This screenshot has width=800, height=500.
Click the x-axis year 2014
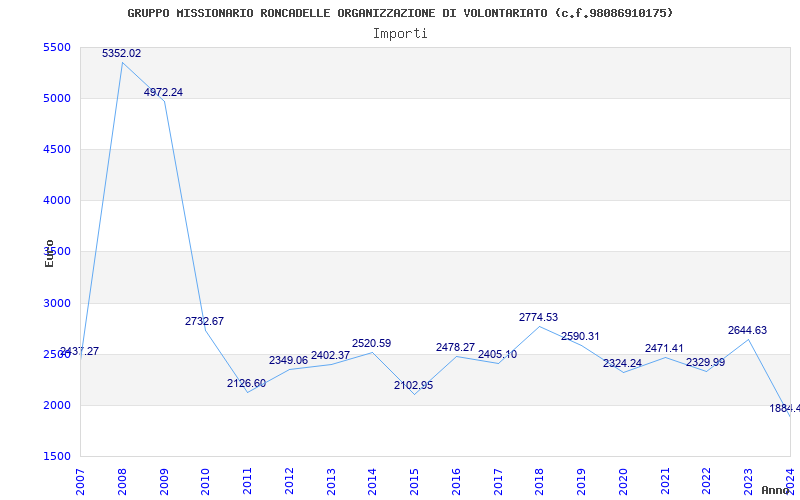click(x=372, y=482)
